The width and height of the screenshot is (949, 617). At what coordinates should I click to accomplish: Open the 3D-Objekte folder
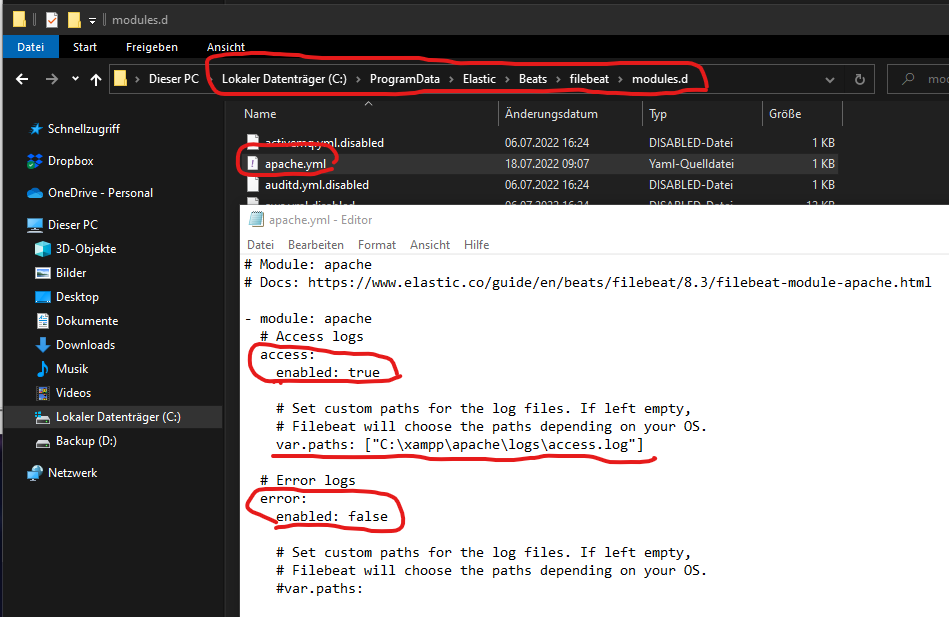(x=85, y=249)
